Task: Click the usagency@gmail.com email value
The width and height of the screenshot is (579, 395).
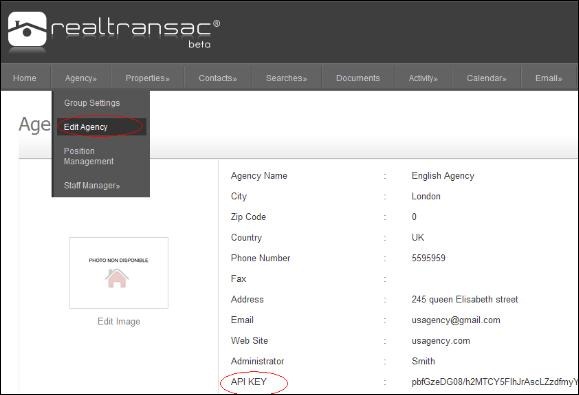Action: pos(456,320)
